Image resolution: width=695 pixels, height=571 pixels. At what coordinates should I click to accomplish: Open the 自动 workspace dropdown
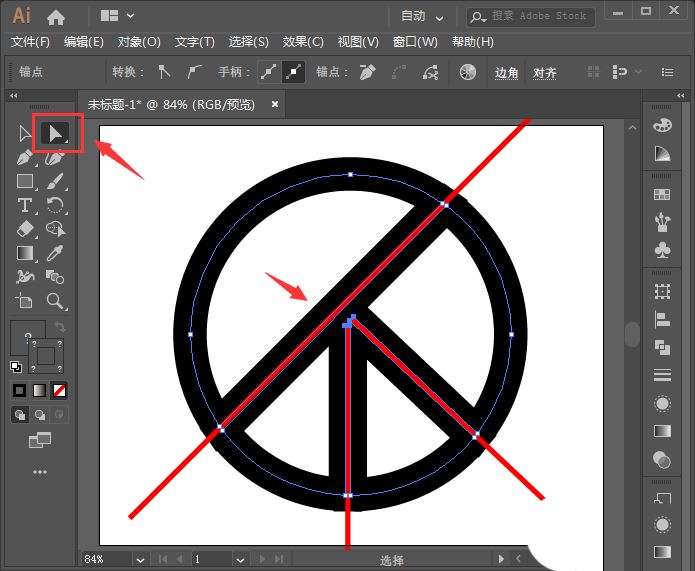point(420,16)
